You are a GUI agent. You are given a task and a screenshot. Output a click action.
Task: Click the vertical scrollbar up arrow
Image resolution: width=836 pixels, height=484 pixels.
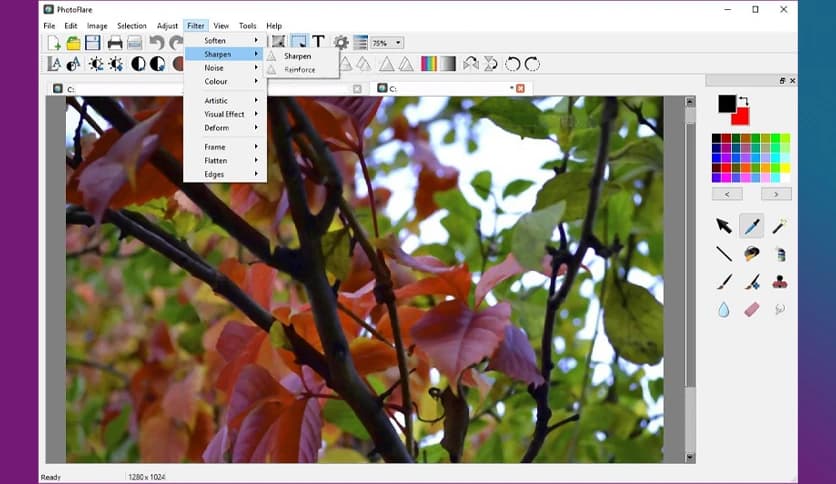[x=690, y=101]
